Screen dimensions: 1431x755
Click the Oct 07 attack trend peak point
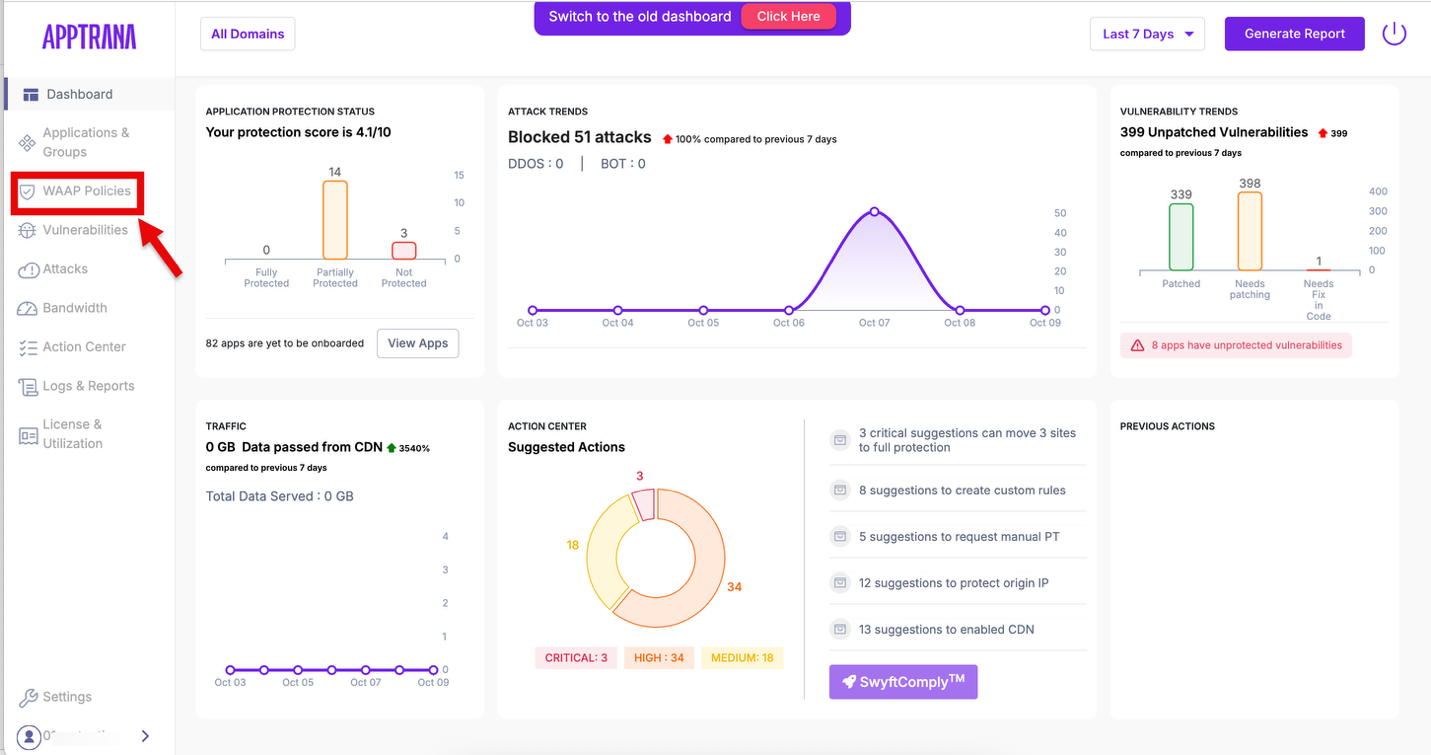click(x=874, y=212)
